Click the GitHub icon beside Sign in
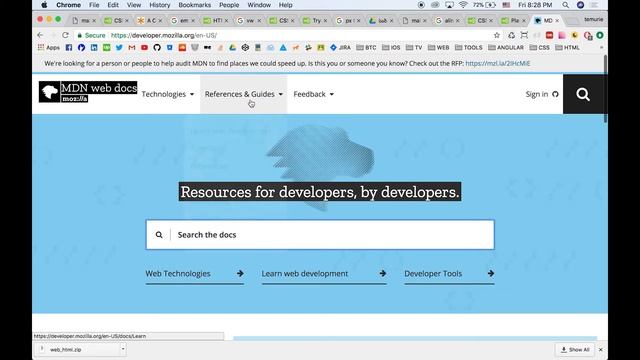 pos(556,94)
